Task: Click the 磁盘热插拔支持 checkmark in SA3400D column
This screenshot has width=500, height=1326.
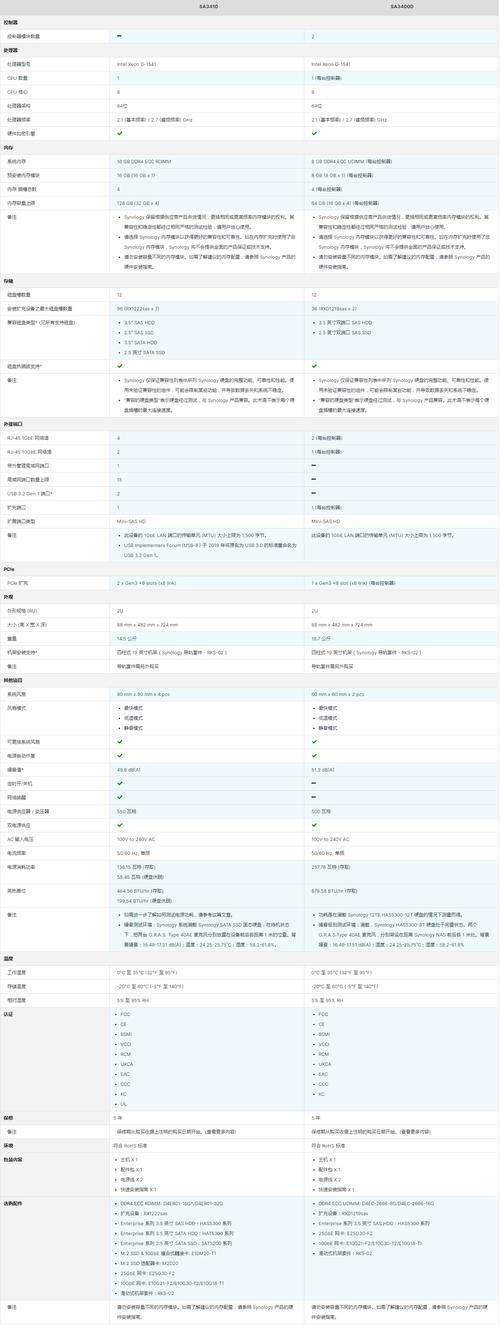Action: [x=314, y=367]
